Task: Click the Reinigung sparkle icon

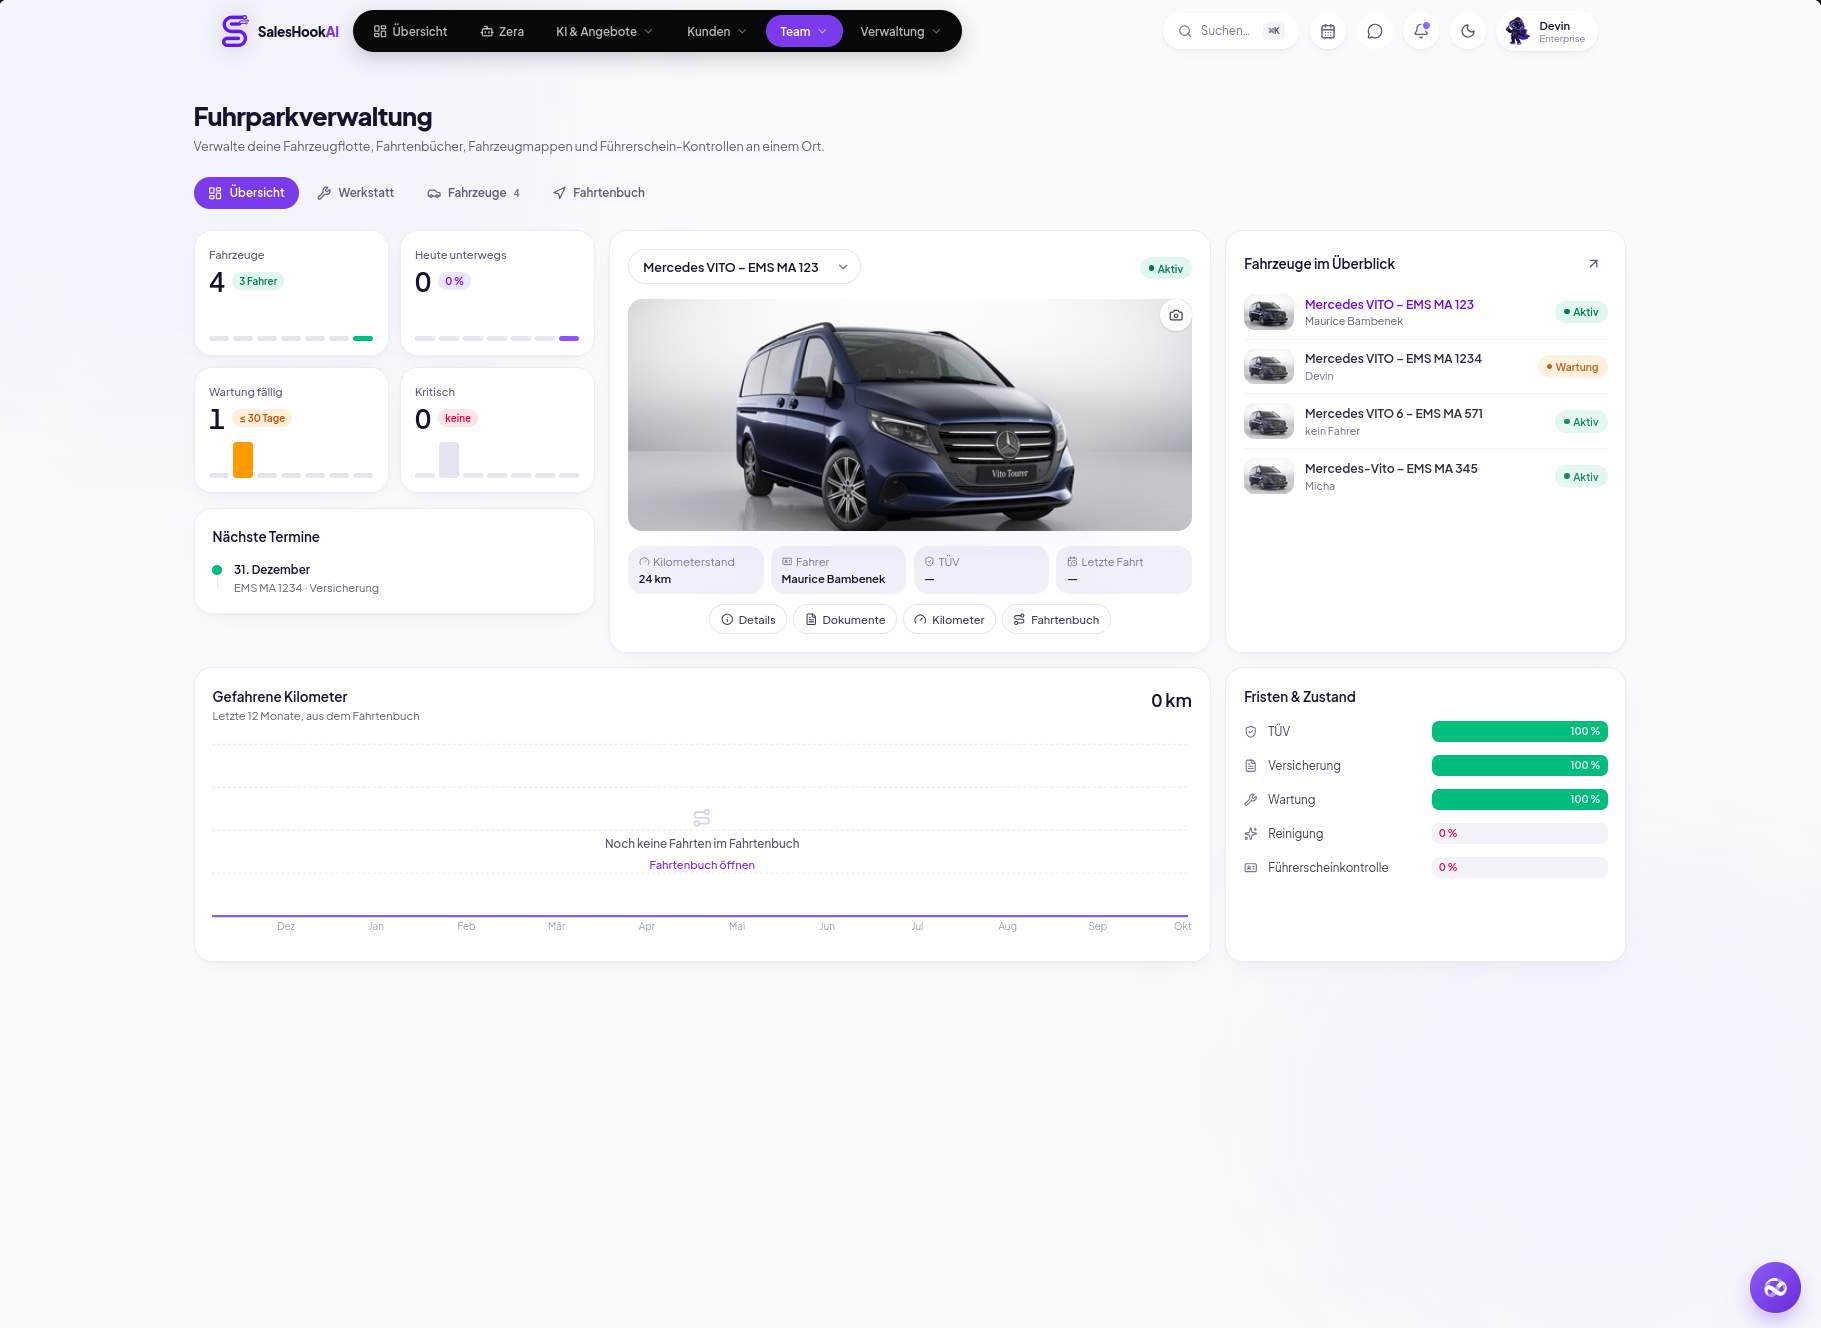Action: pos(1250,834)
